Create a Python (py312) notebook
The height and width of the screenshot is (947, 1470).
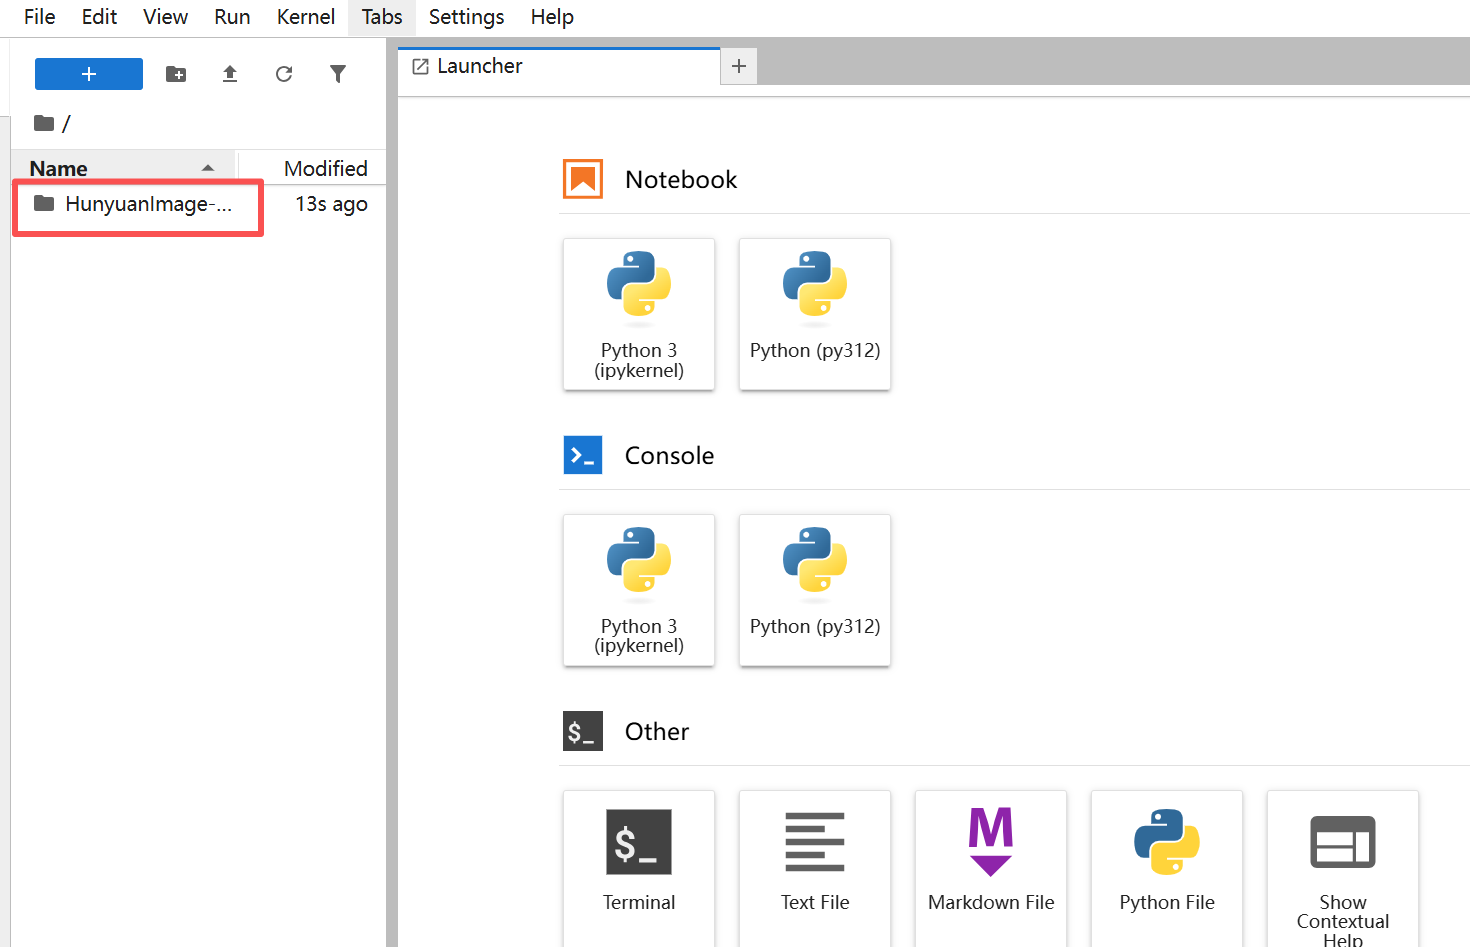click(x=815, y=314)
